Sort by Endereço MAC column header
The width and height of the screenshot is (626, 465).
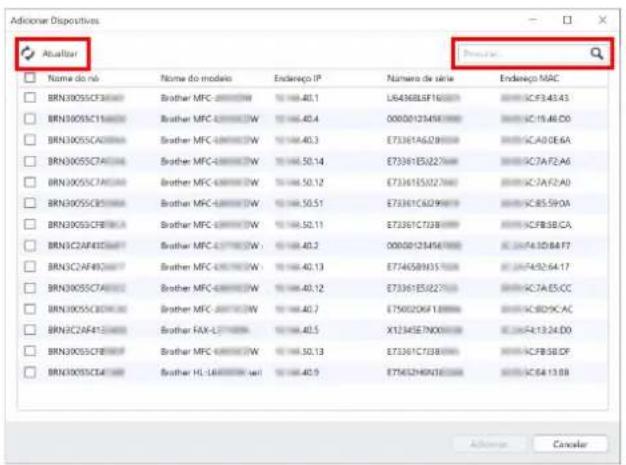click(529, 78)
